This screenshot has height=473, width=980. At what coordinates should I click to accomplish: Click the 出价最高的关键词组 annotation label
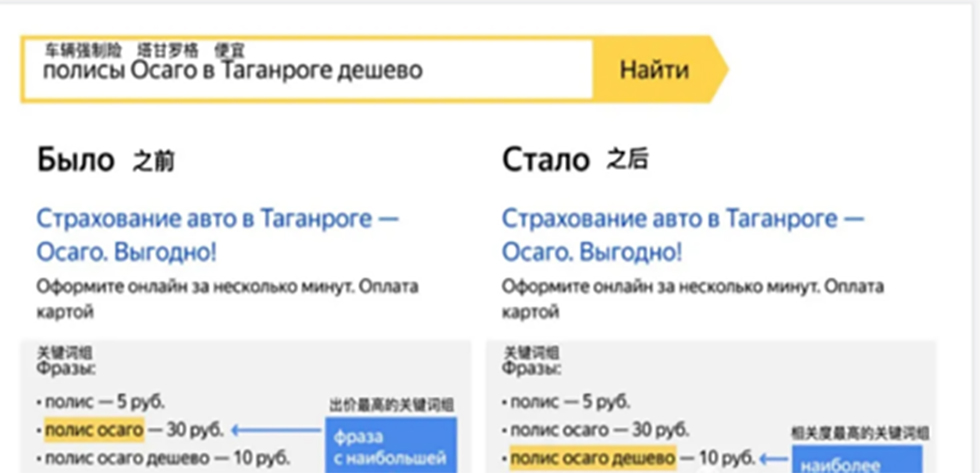pos(391,405)
